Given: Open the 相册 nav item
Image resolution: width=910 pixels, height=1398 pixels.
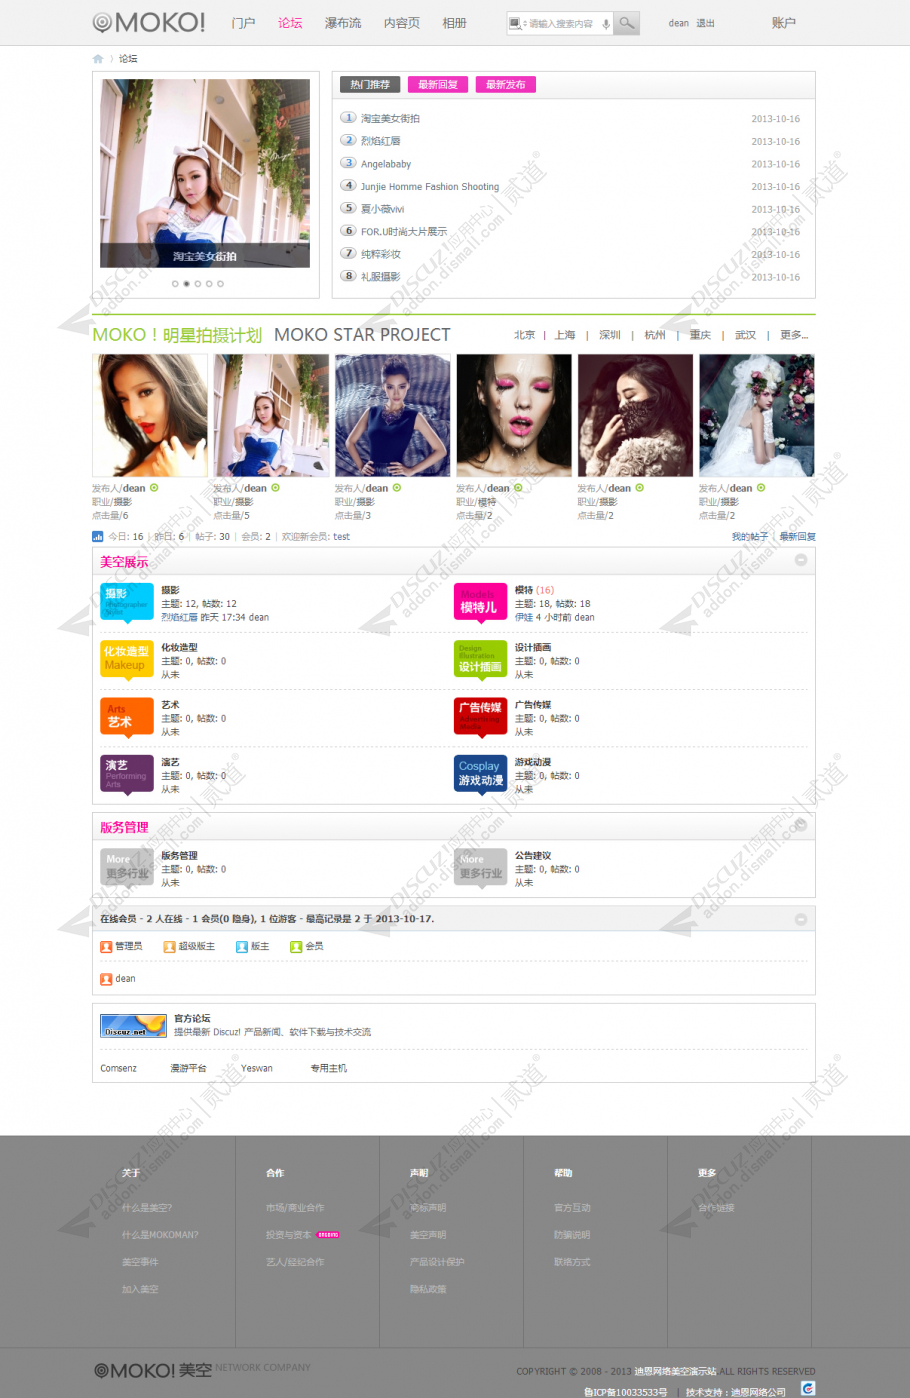Looking at the screenshot, I should point(455,23).
